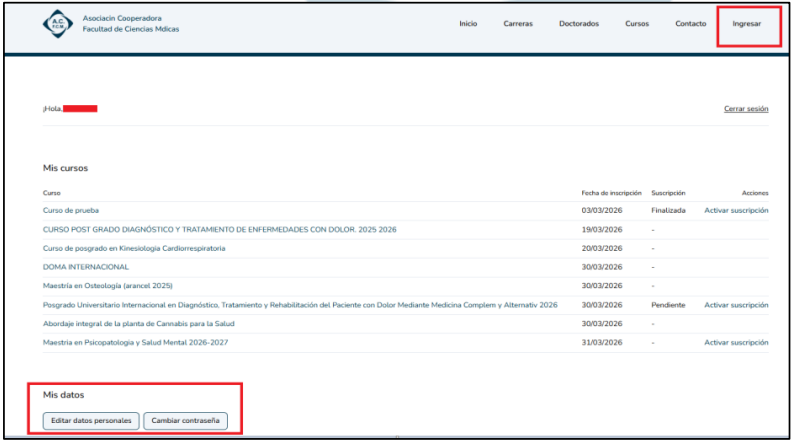The height and width of the screenshot is (443, 792).
Task: Open Kinesiología Cardiorrespiratoria postgraduate course
Action: click(x=134, y=248)
